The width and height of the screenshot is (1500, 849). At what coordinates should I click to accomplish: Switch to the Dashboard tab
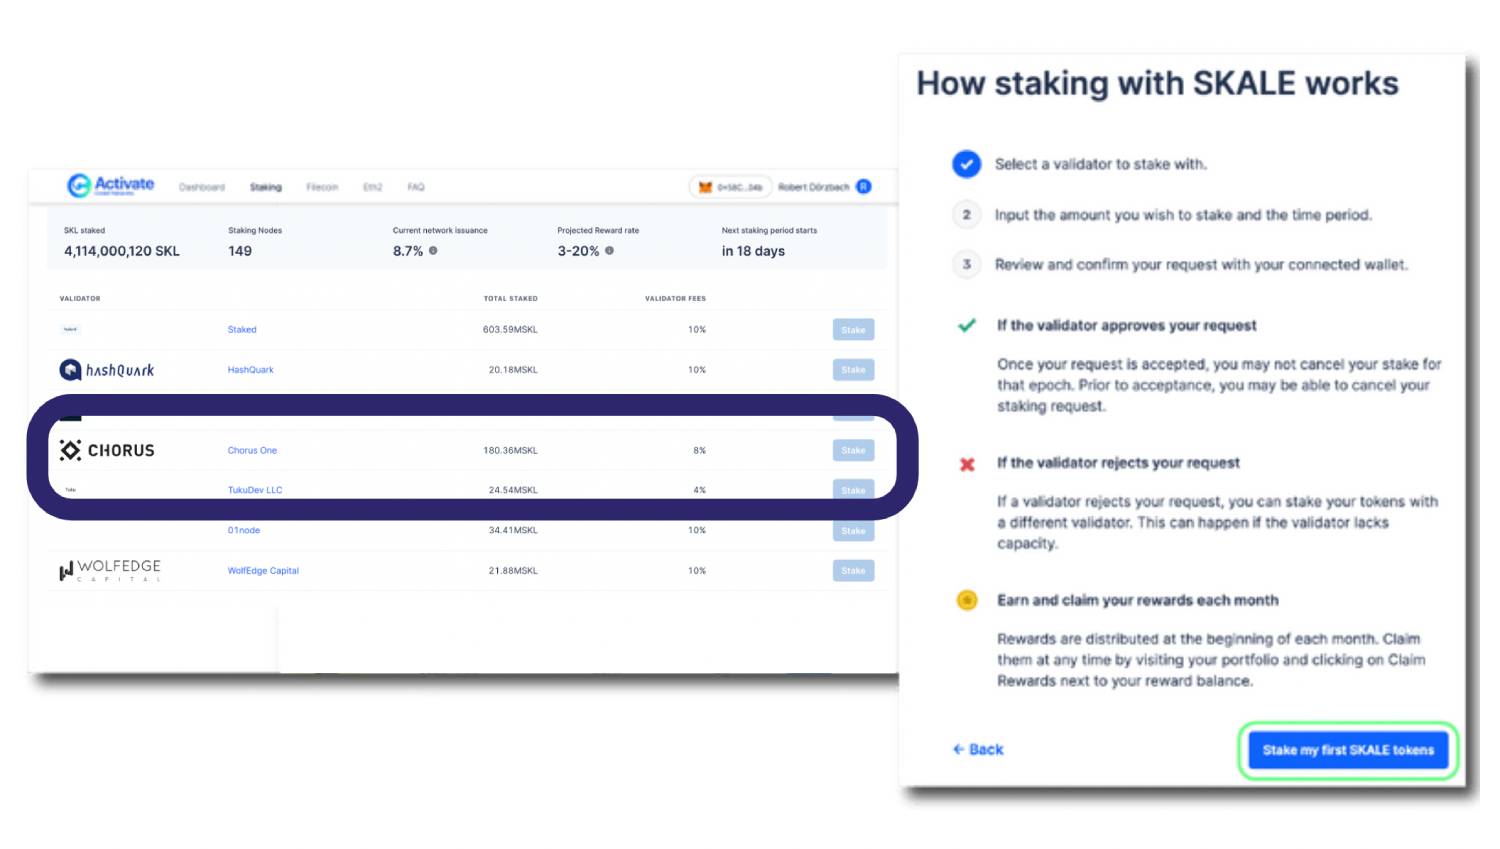(202, 186)
